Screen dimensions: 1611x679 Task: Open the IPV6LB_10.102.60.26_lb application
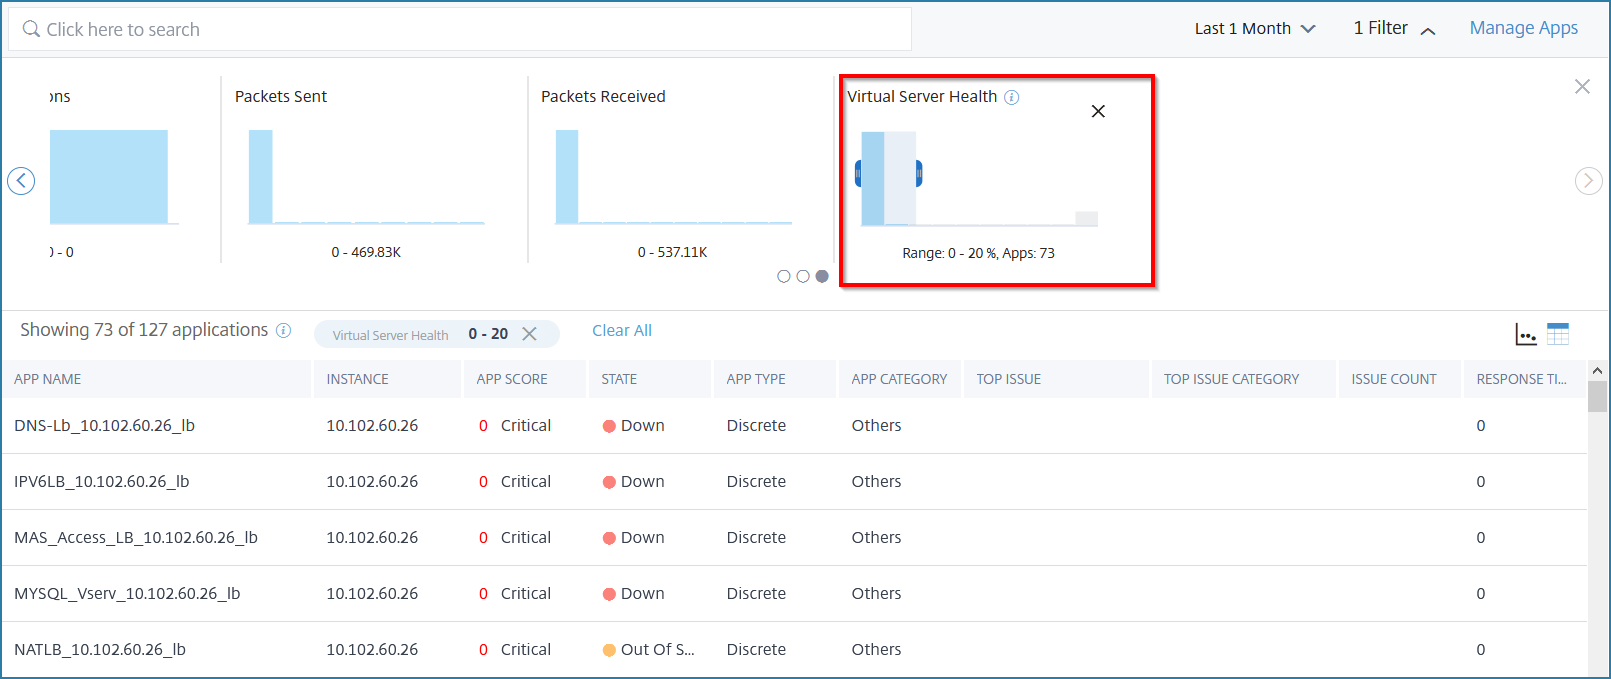click(x=101, y=481)
